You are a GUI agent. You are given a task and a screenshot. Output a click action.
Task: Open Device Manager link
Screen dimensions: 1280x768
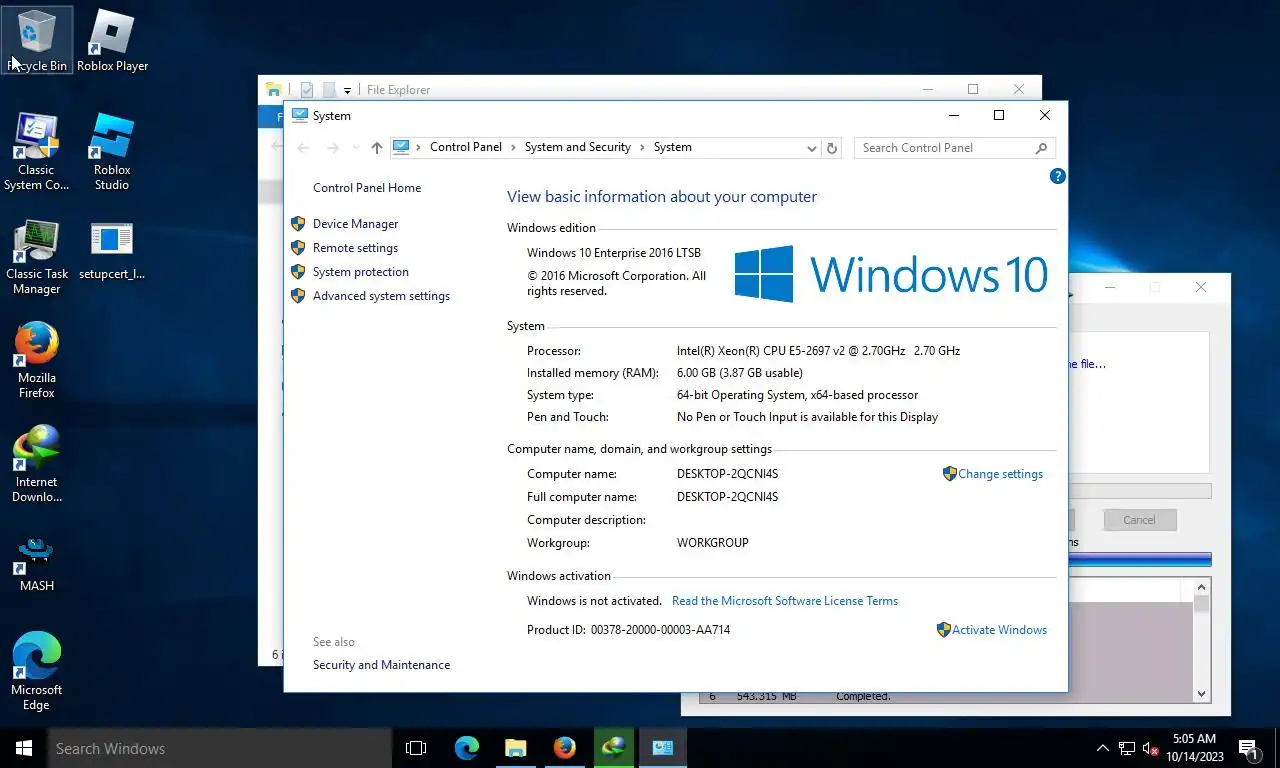point(355,224)
